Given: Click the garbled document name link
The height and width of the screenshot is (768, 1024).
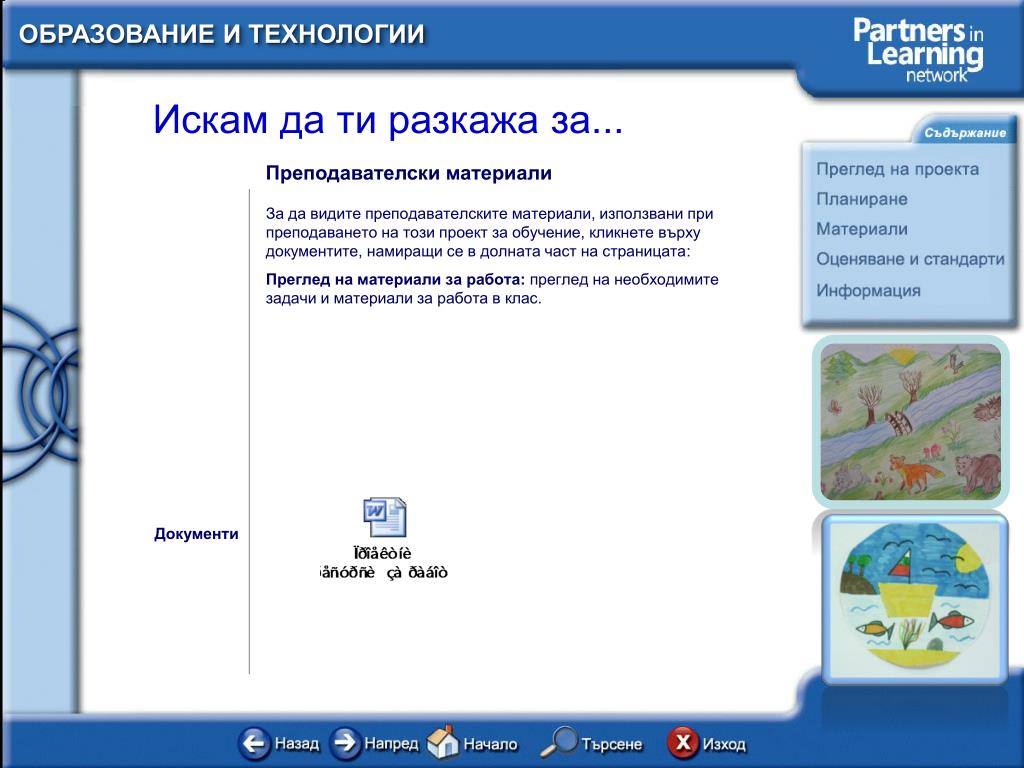Looking at the screenshot, I should tap(383, 563).
